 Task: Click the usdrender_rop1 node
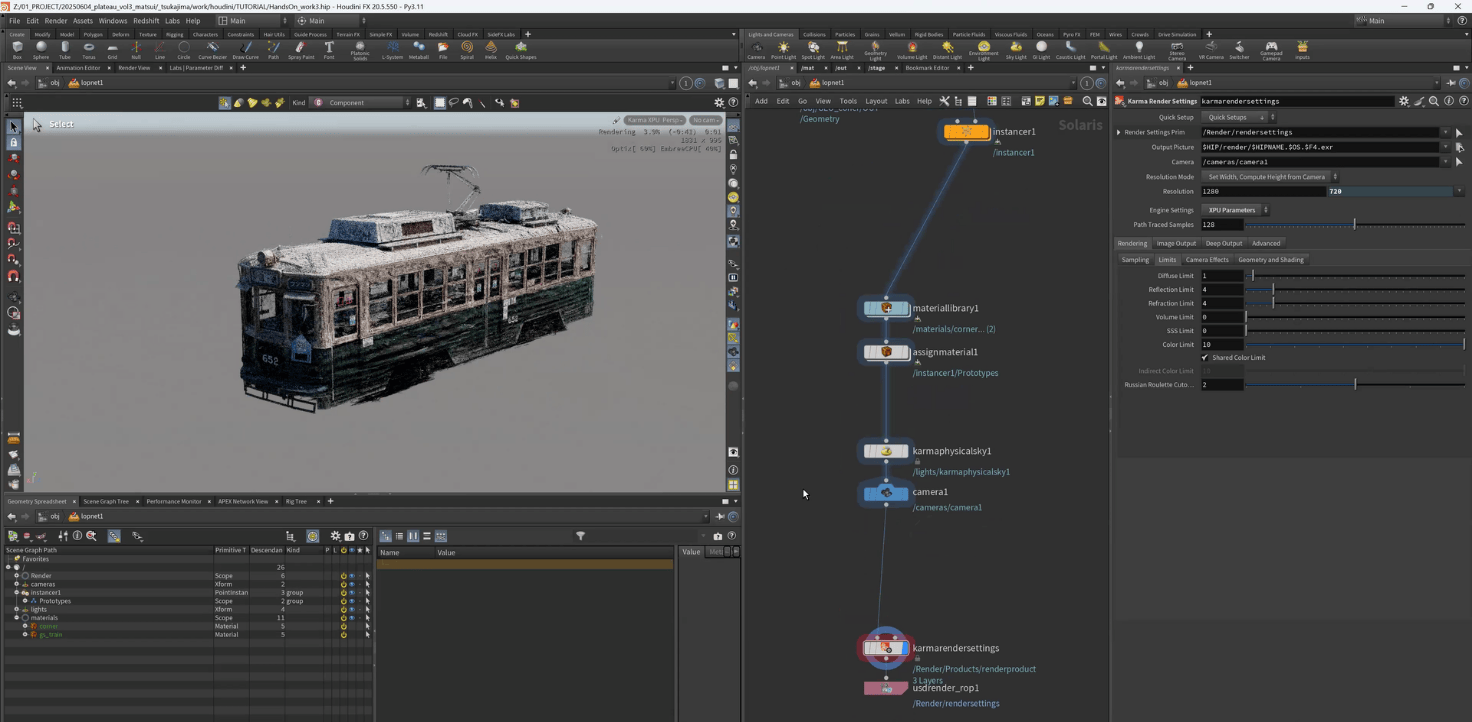tap(886, 689)
